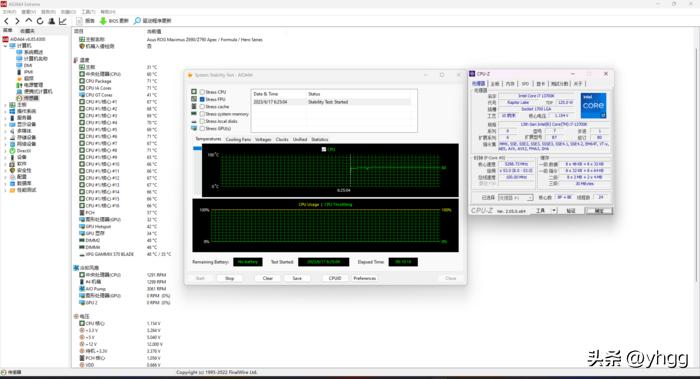Click the monitor icon beside Stress GPU(s)
This screenshot has height=379, width=700.
click(x=194, y=129)
